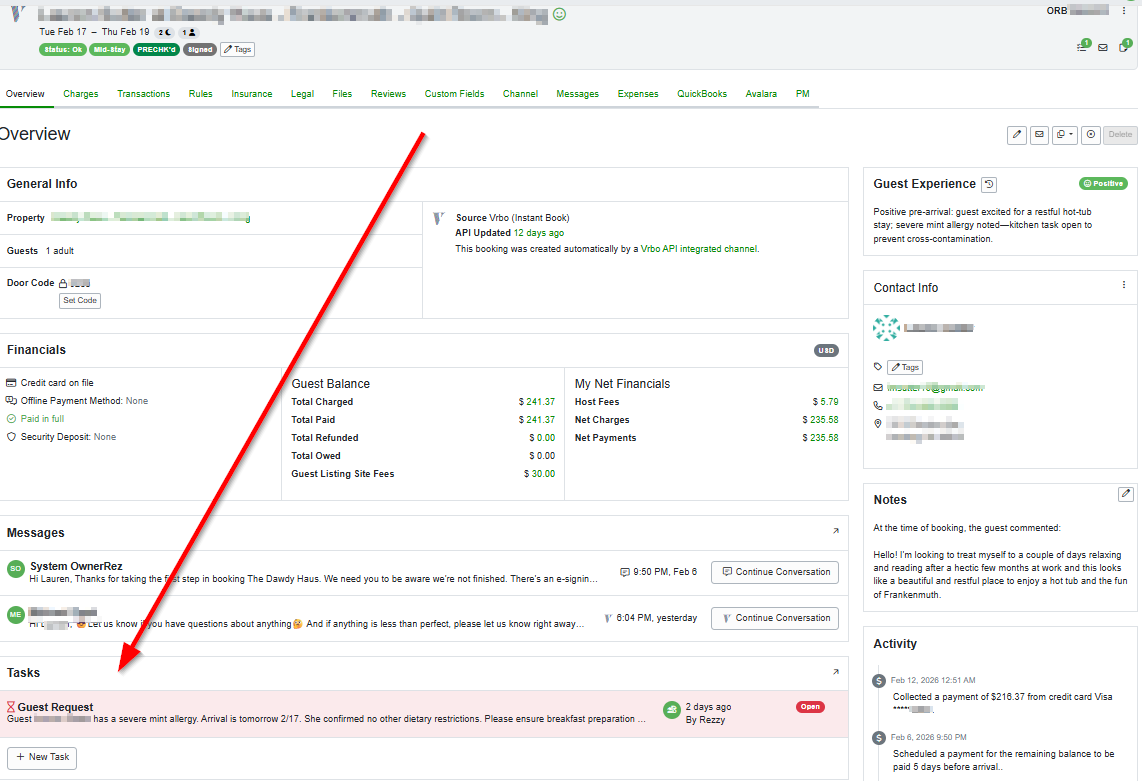Click the envelope email button in Overview toolbar
Image resolution: width=1142 pixels, height=781 pixels.
coord(1039,135)
